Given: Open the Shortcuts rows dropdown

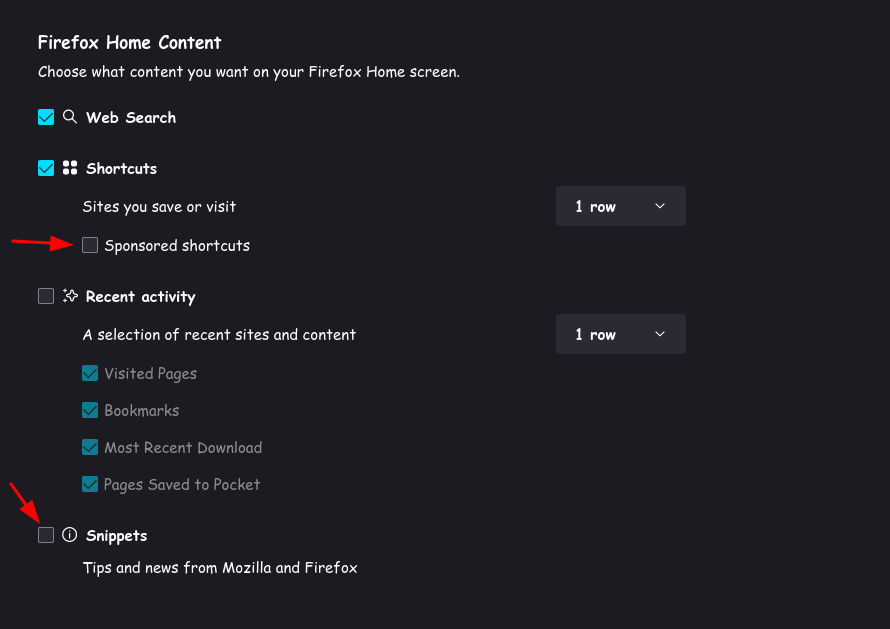Looking at the screenshot, I should click(620, 206).
